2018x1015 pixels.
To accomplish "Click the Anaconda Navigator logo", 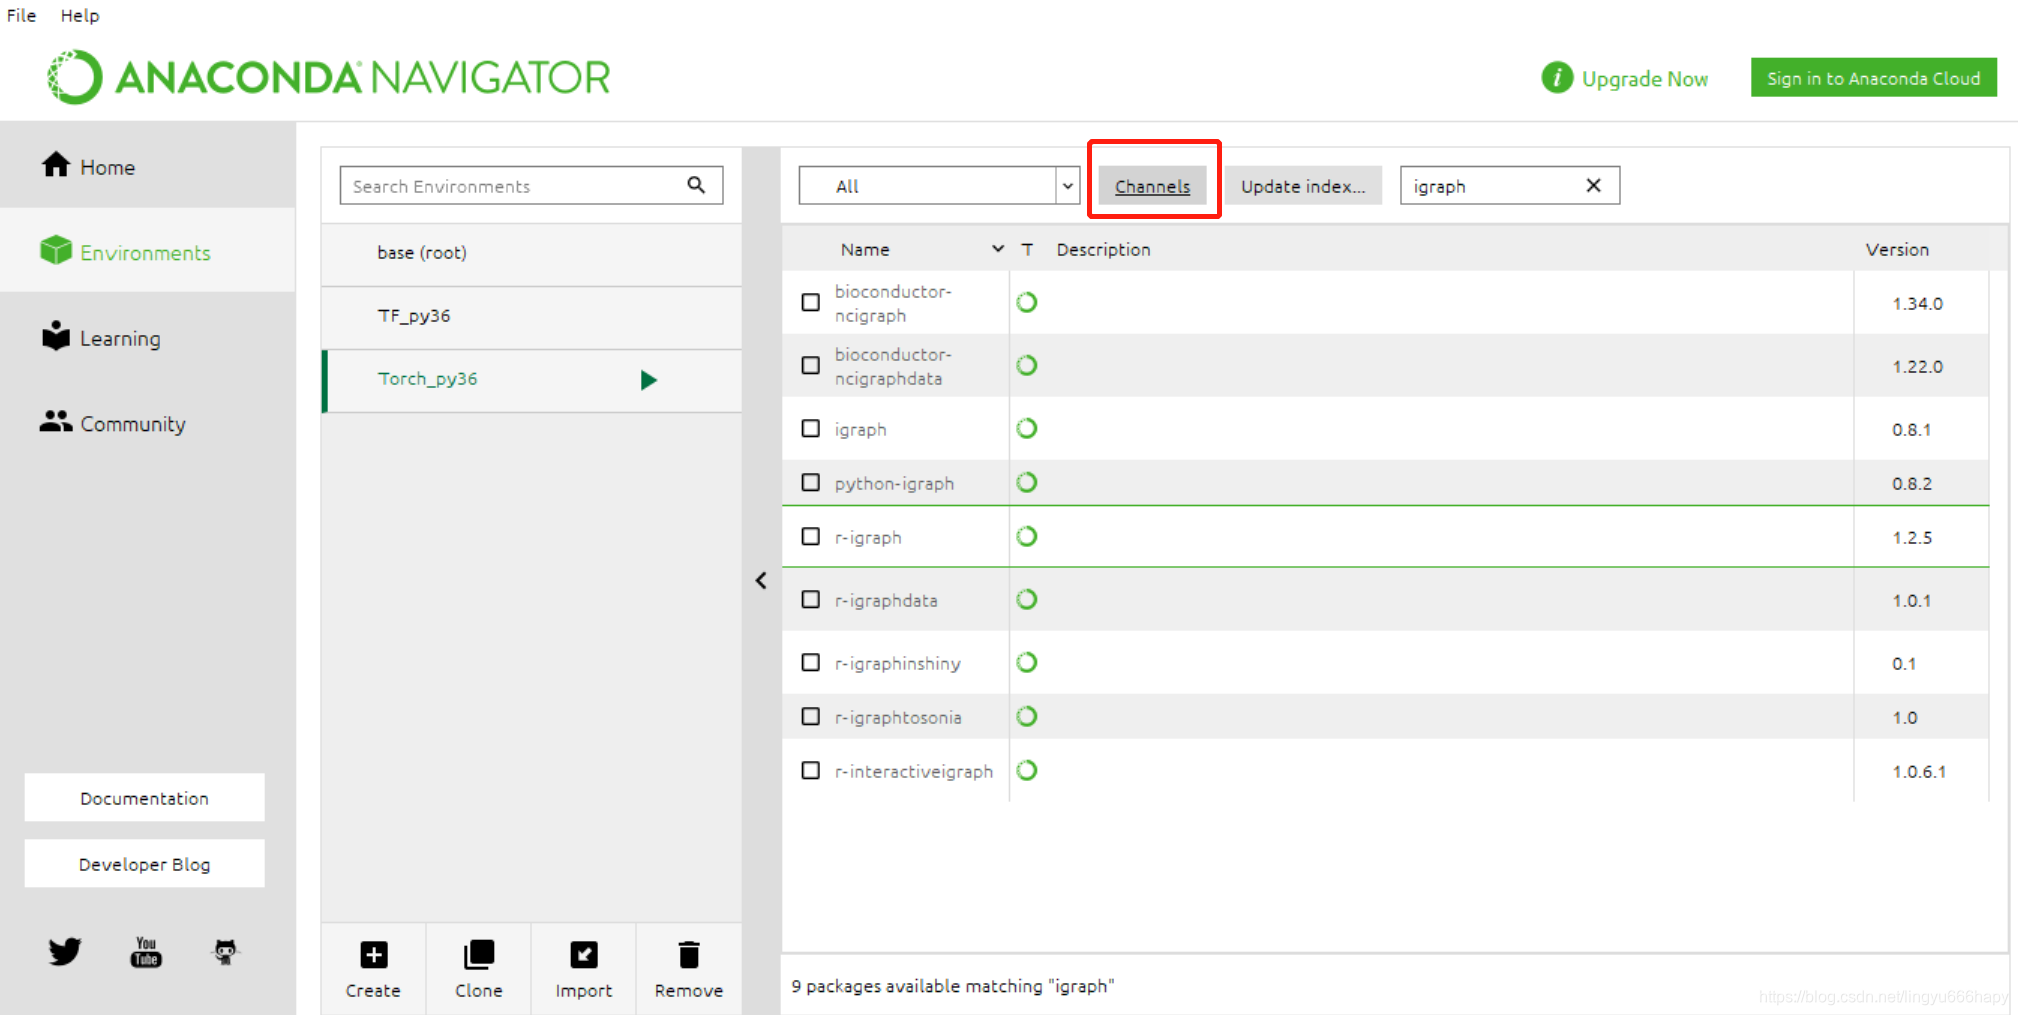I will pyautogui.click(x=329, y=77).
